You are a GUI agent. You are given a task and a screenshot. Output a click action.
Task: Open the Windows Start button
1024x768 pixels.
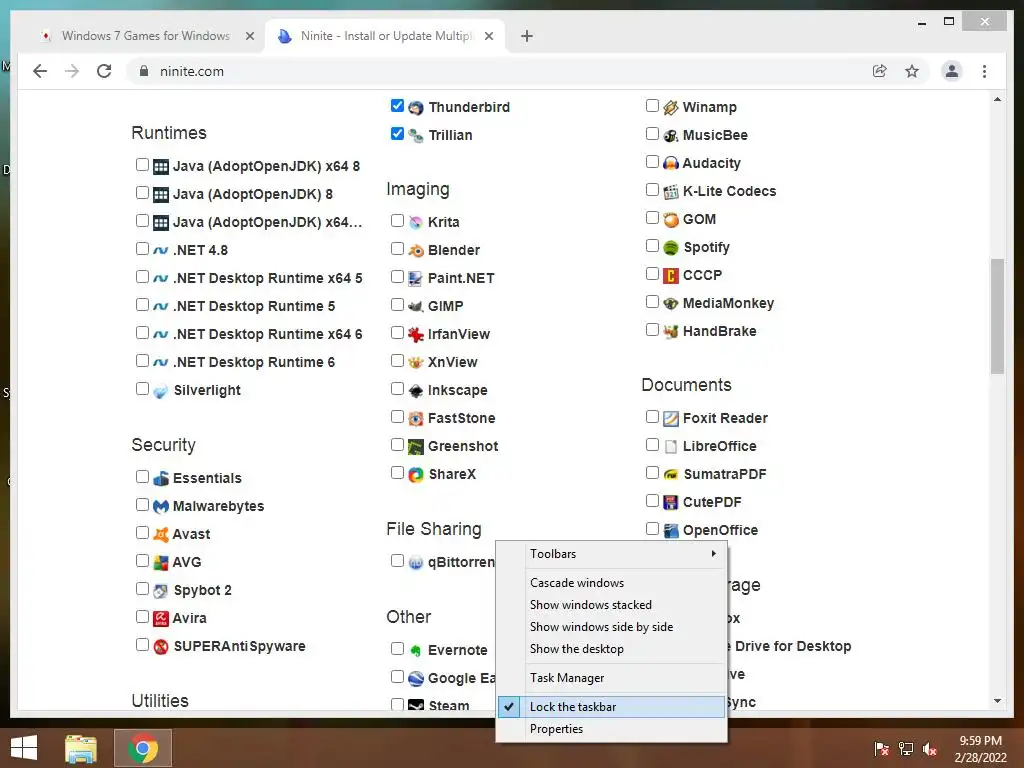tap(24, 748)
